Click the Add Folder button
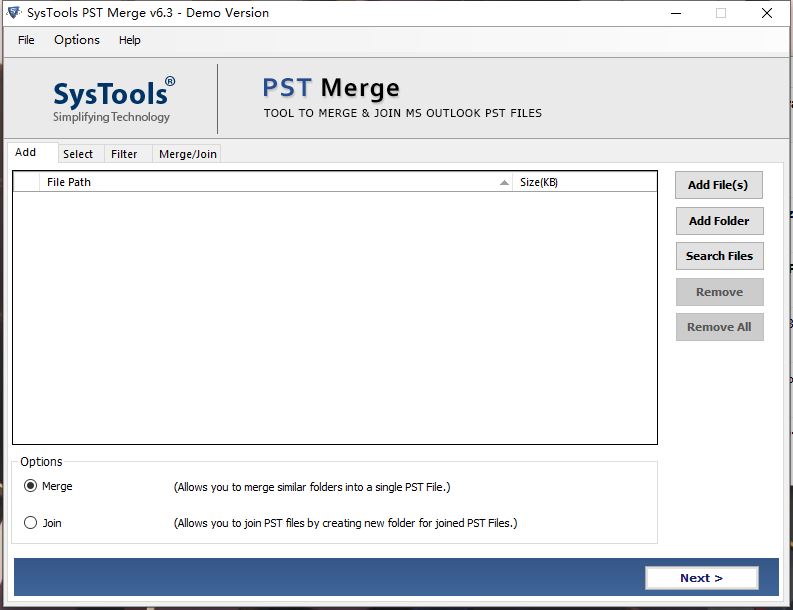Viewport: 793px width, 610px height. (x=720, y=221)
